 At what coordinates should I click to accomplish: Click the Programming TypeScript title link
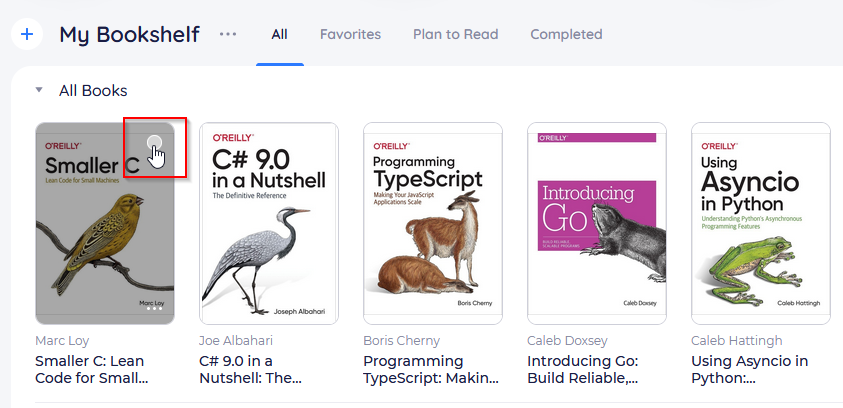click(x=431, y=369)
